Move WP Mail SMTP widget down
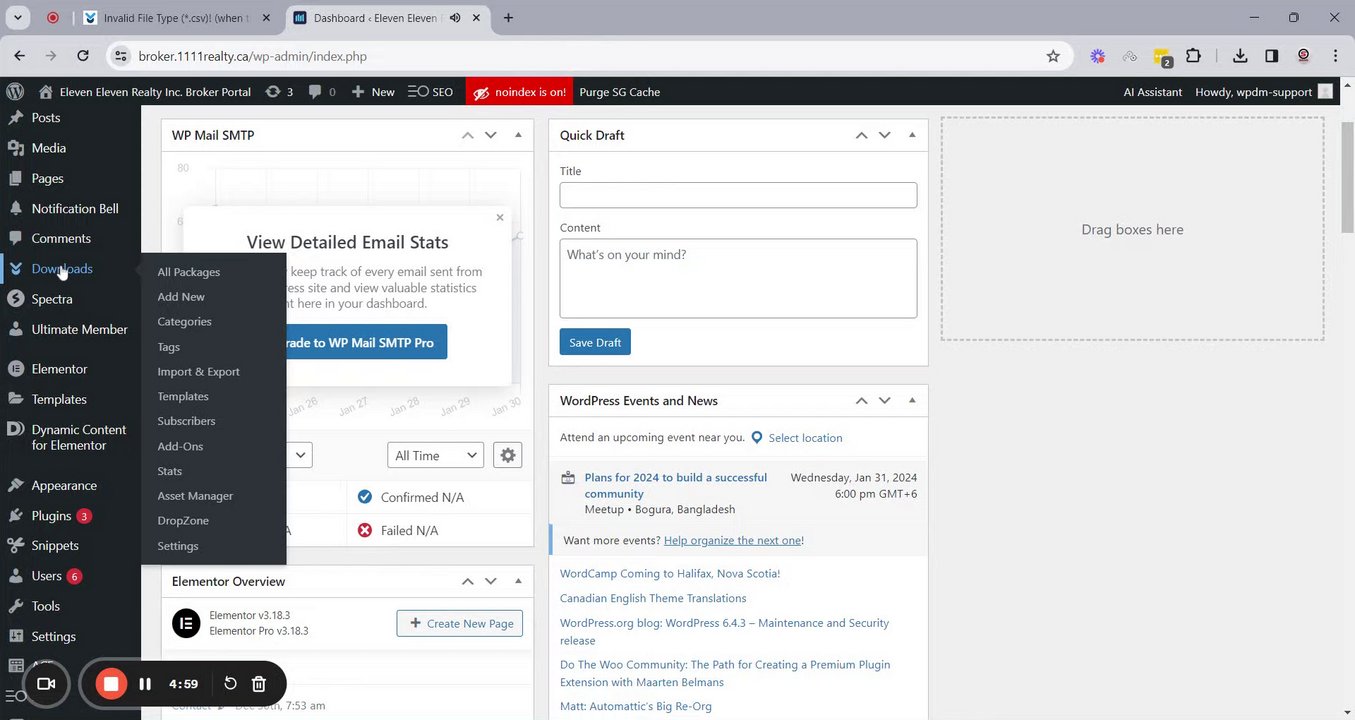 (x=490, y=135)
